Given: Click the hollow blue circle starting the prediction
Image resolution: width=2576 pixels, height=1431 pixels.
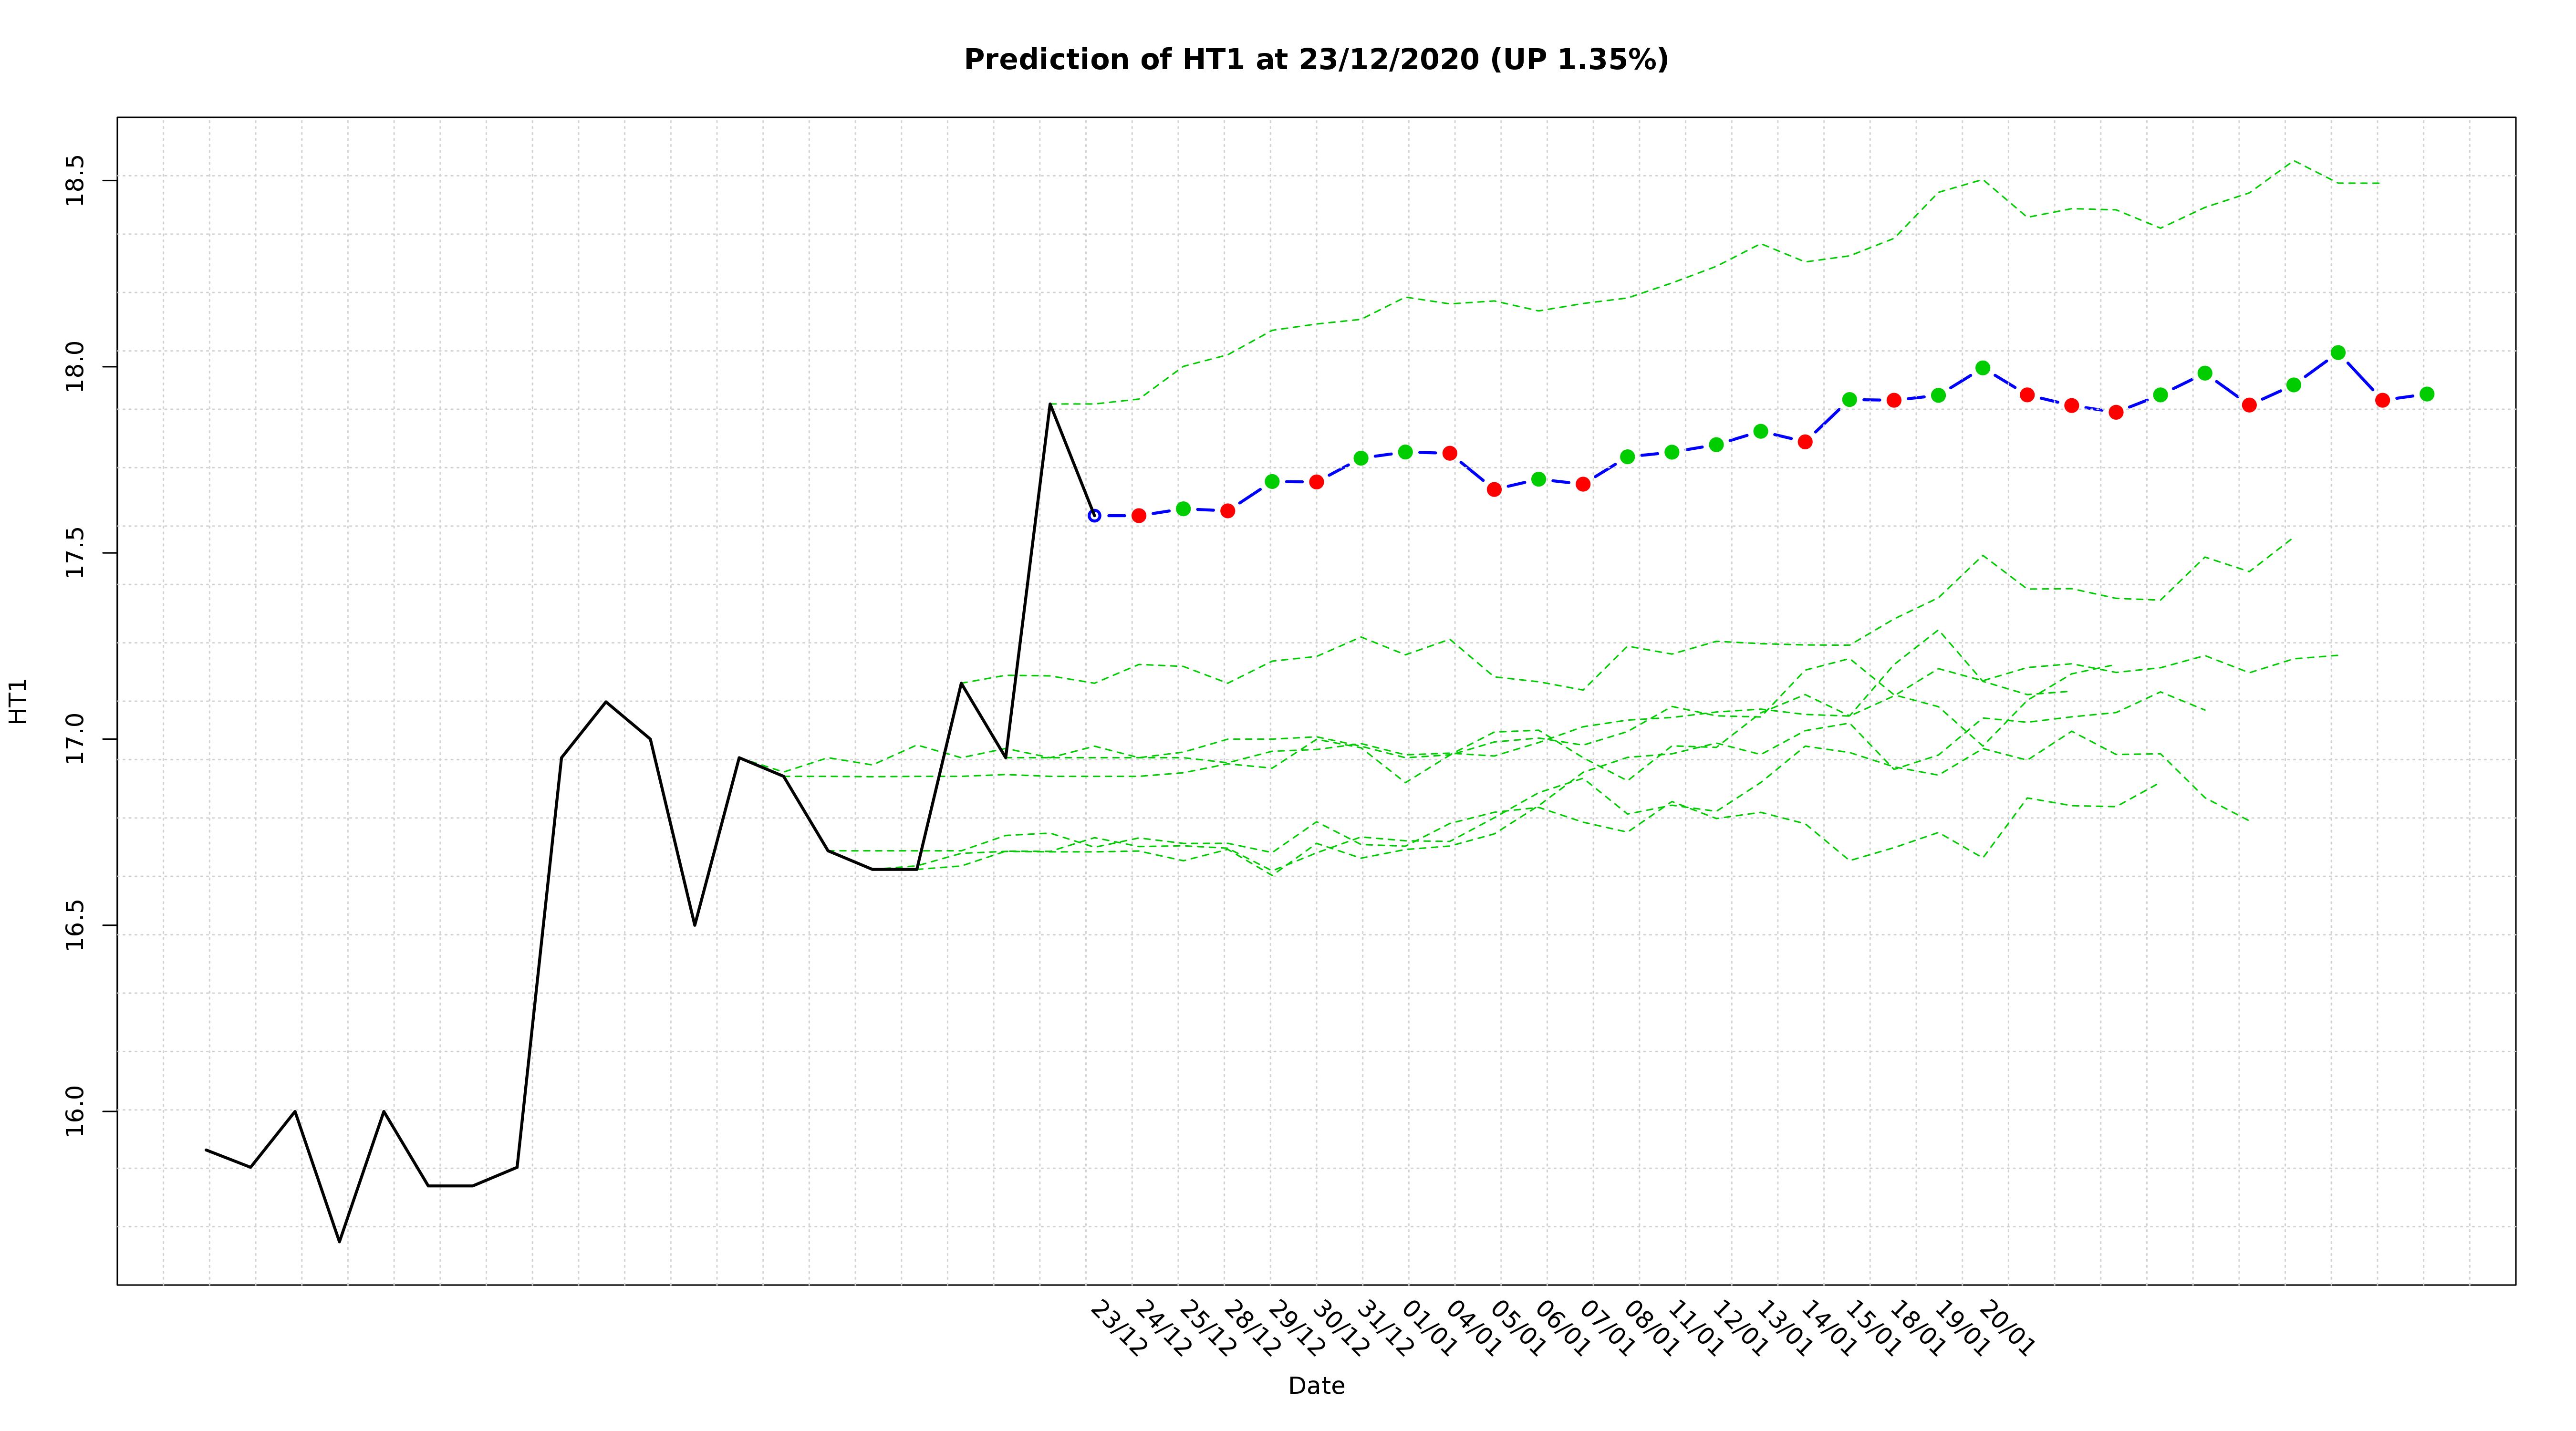Looking at the screenshot, I should [x=1094, y=516].
